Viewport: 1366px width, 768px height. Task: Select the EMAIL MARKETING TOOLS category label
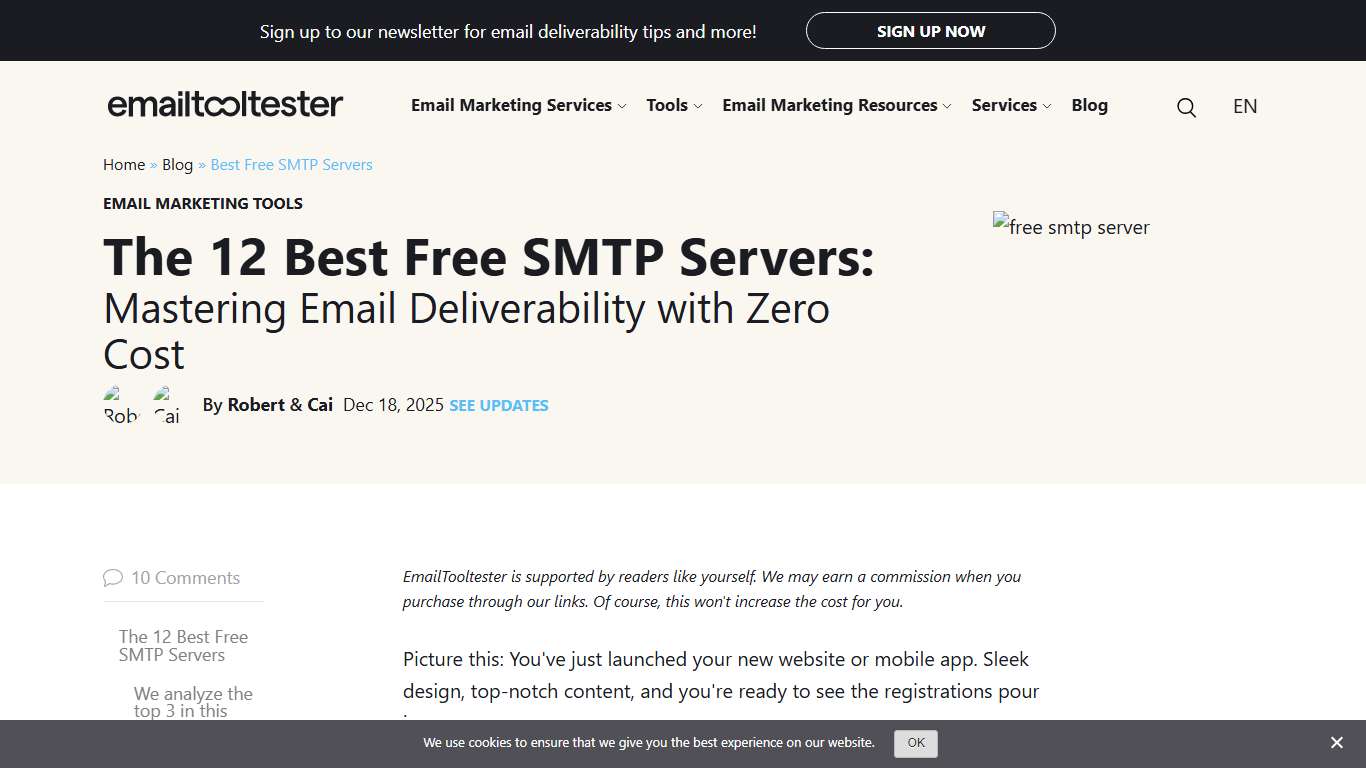click(x=202, y=203)
